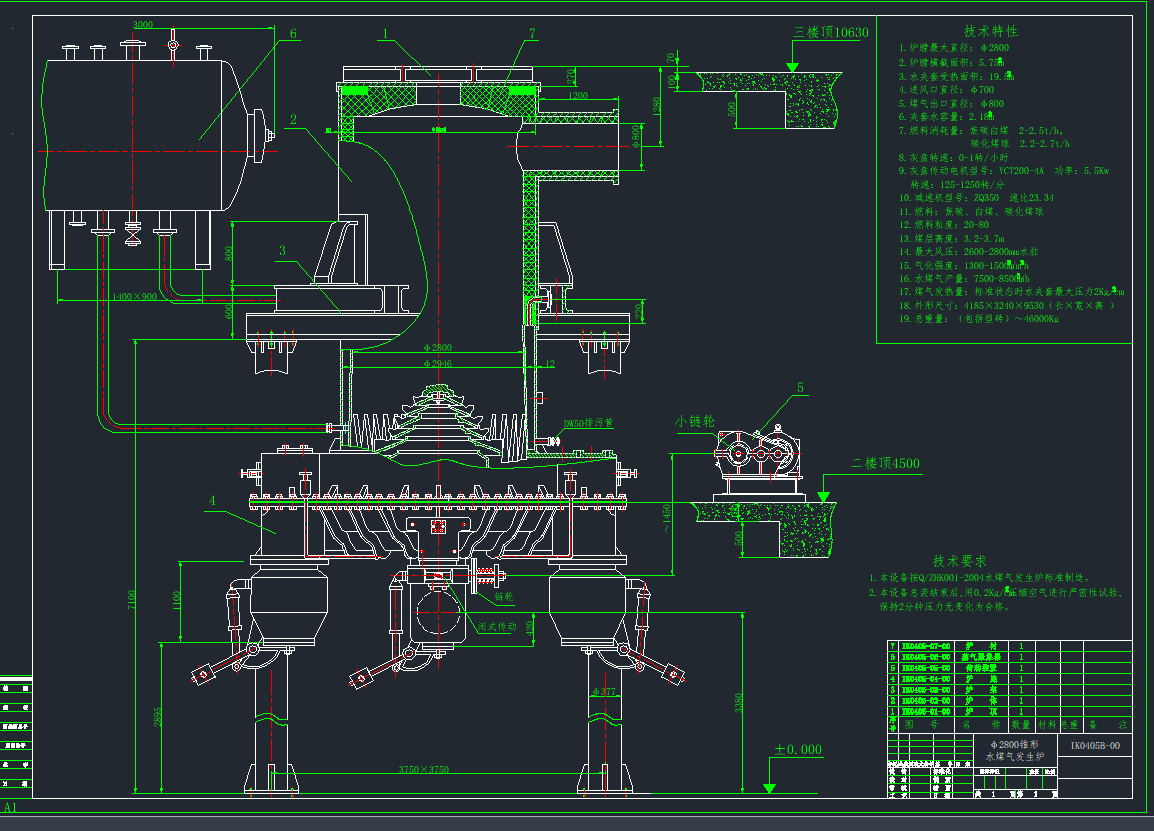Click the ±0.000 ground level label

[797, 749]
